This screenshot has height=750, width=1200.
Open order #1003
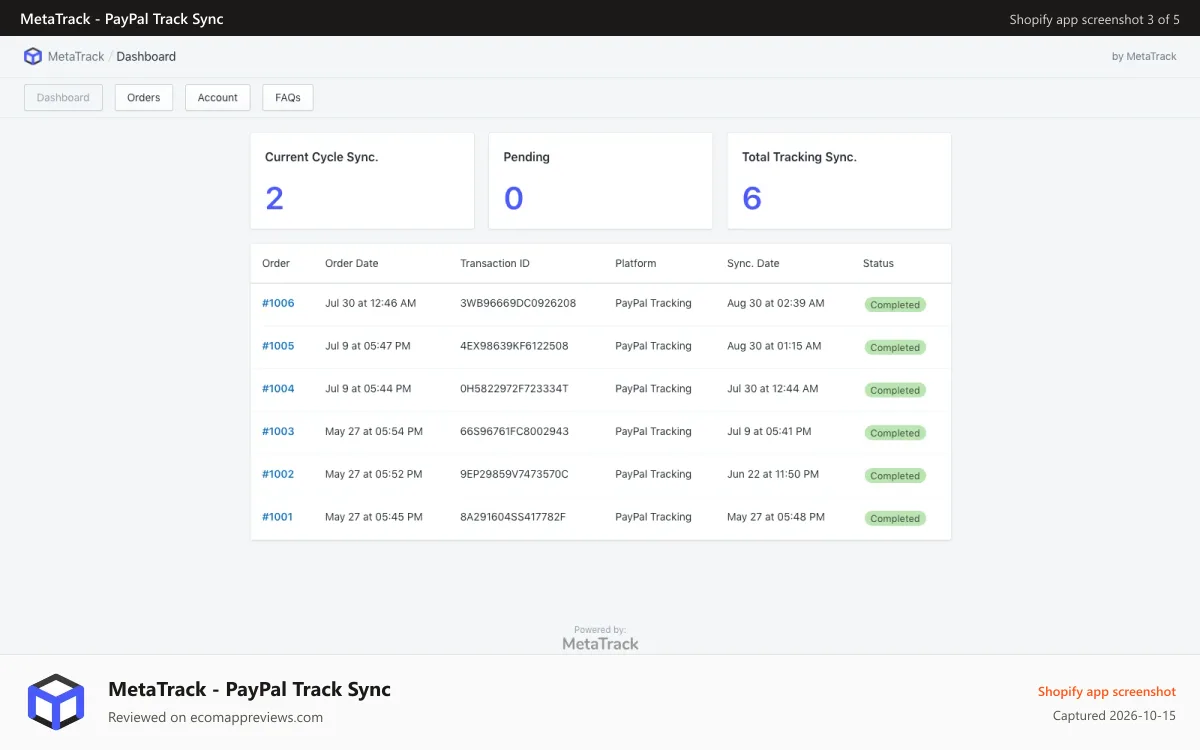[278, 432]
